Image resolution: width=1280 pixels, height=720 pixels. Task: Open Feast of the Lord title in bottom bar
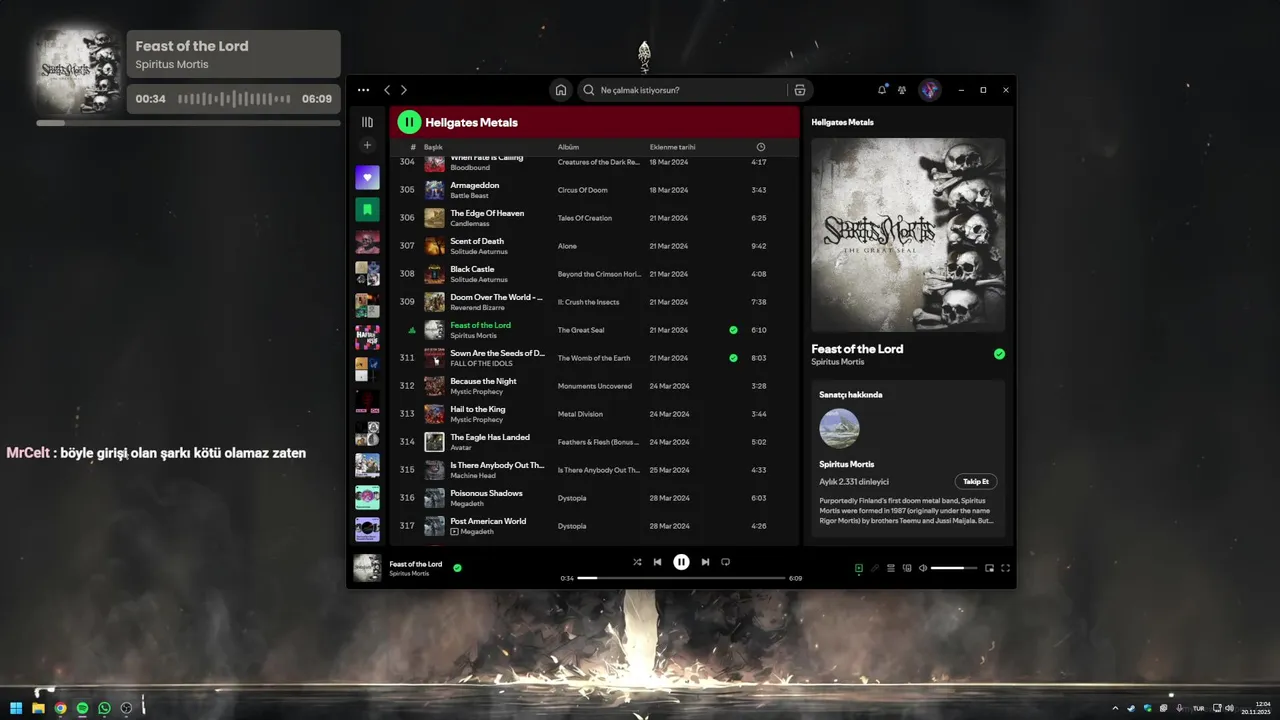[416, 564]
